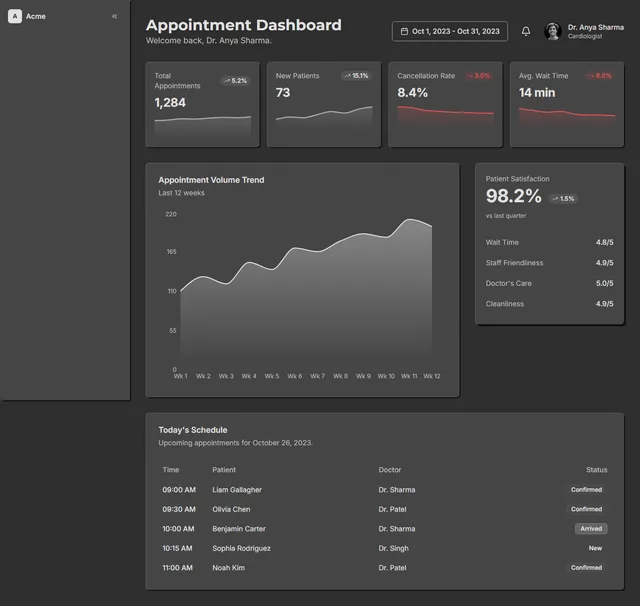
Task: Click the Status column header
Action: [596, 470]
